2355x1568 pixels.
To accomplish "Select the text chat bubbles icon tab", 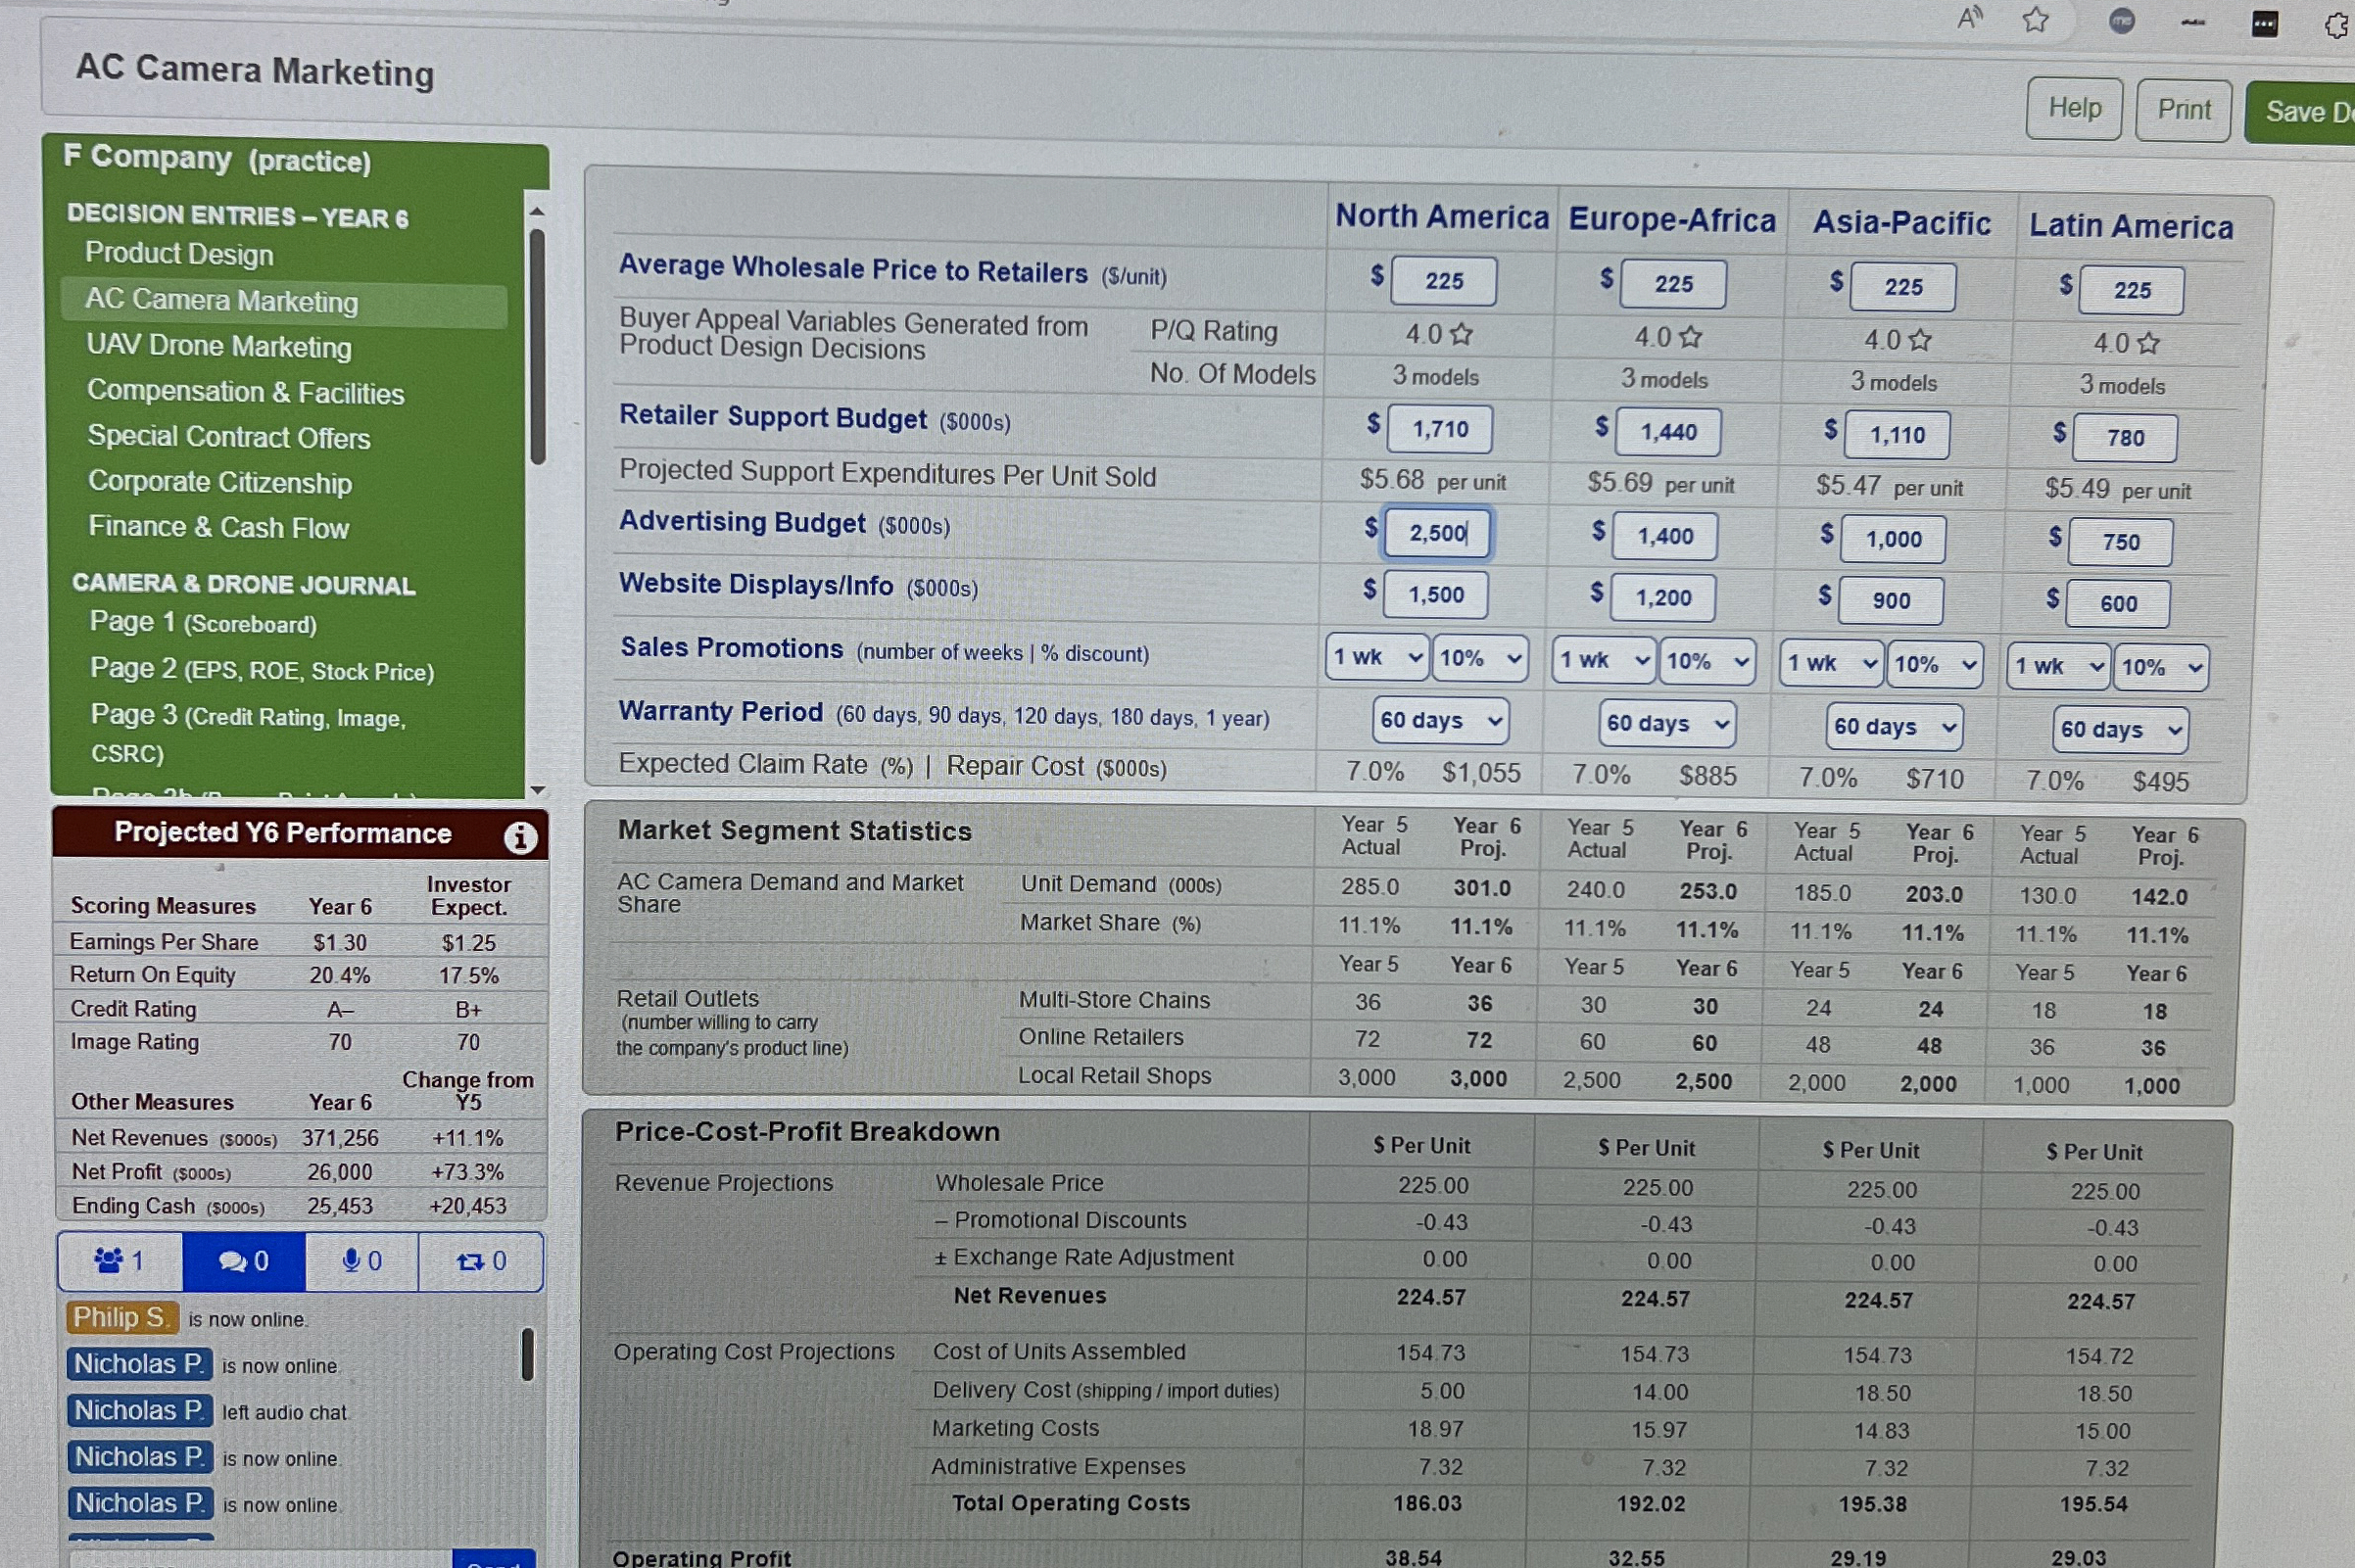I will (244, 1261).
